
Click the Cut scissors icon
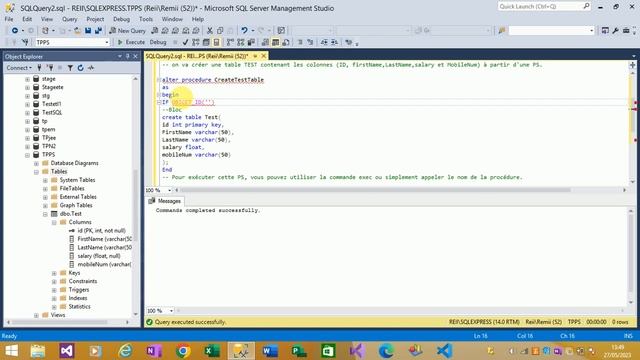click(x=210, y=31)
